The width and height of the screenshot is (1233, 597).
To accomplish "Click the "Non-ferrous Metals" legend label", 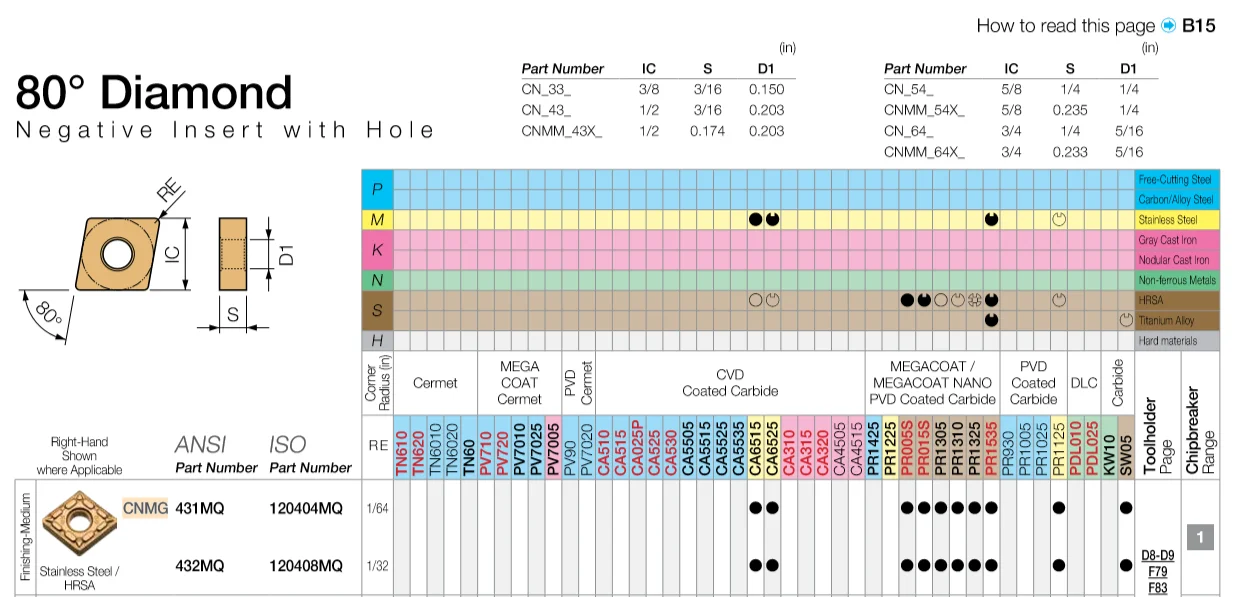I will coord(1177,280).
